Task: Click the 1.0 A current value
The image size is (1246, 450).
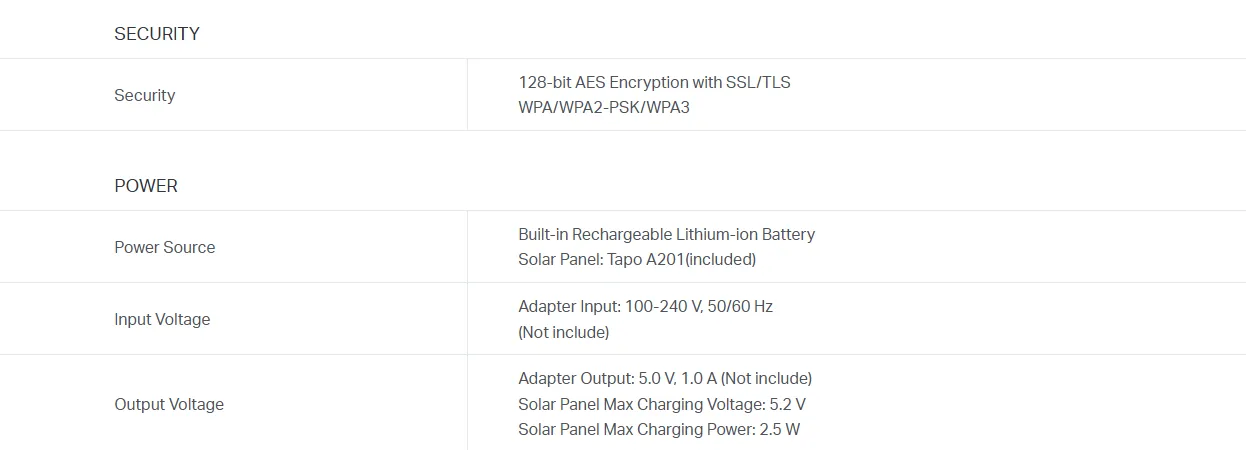Action: (x=699, y=378)
